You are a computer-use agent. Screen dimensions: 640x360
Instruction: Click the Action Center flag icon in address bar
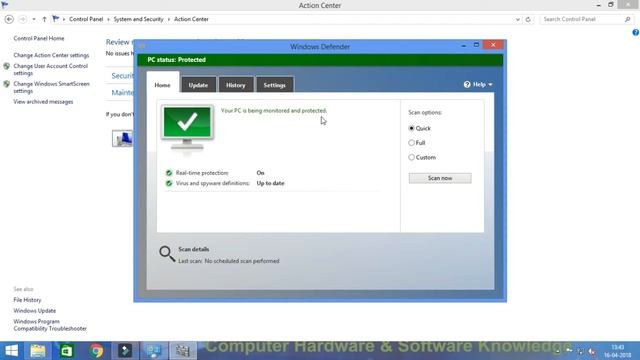click(56, 19)
